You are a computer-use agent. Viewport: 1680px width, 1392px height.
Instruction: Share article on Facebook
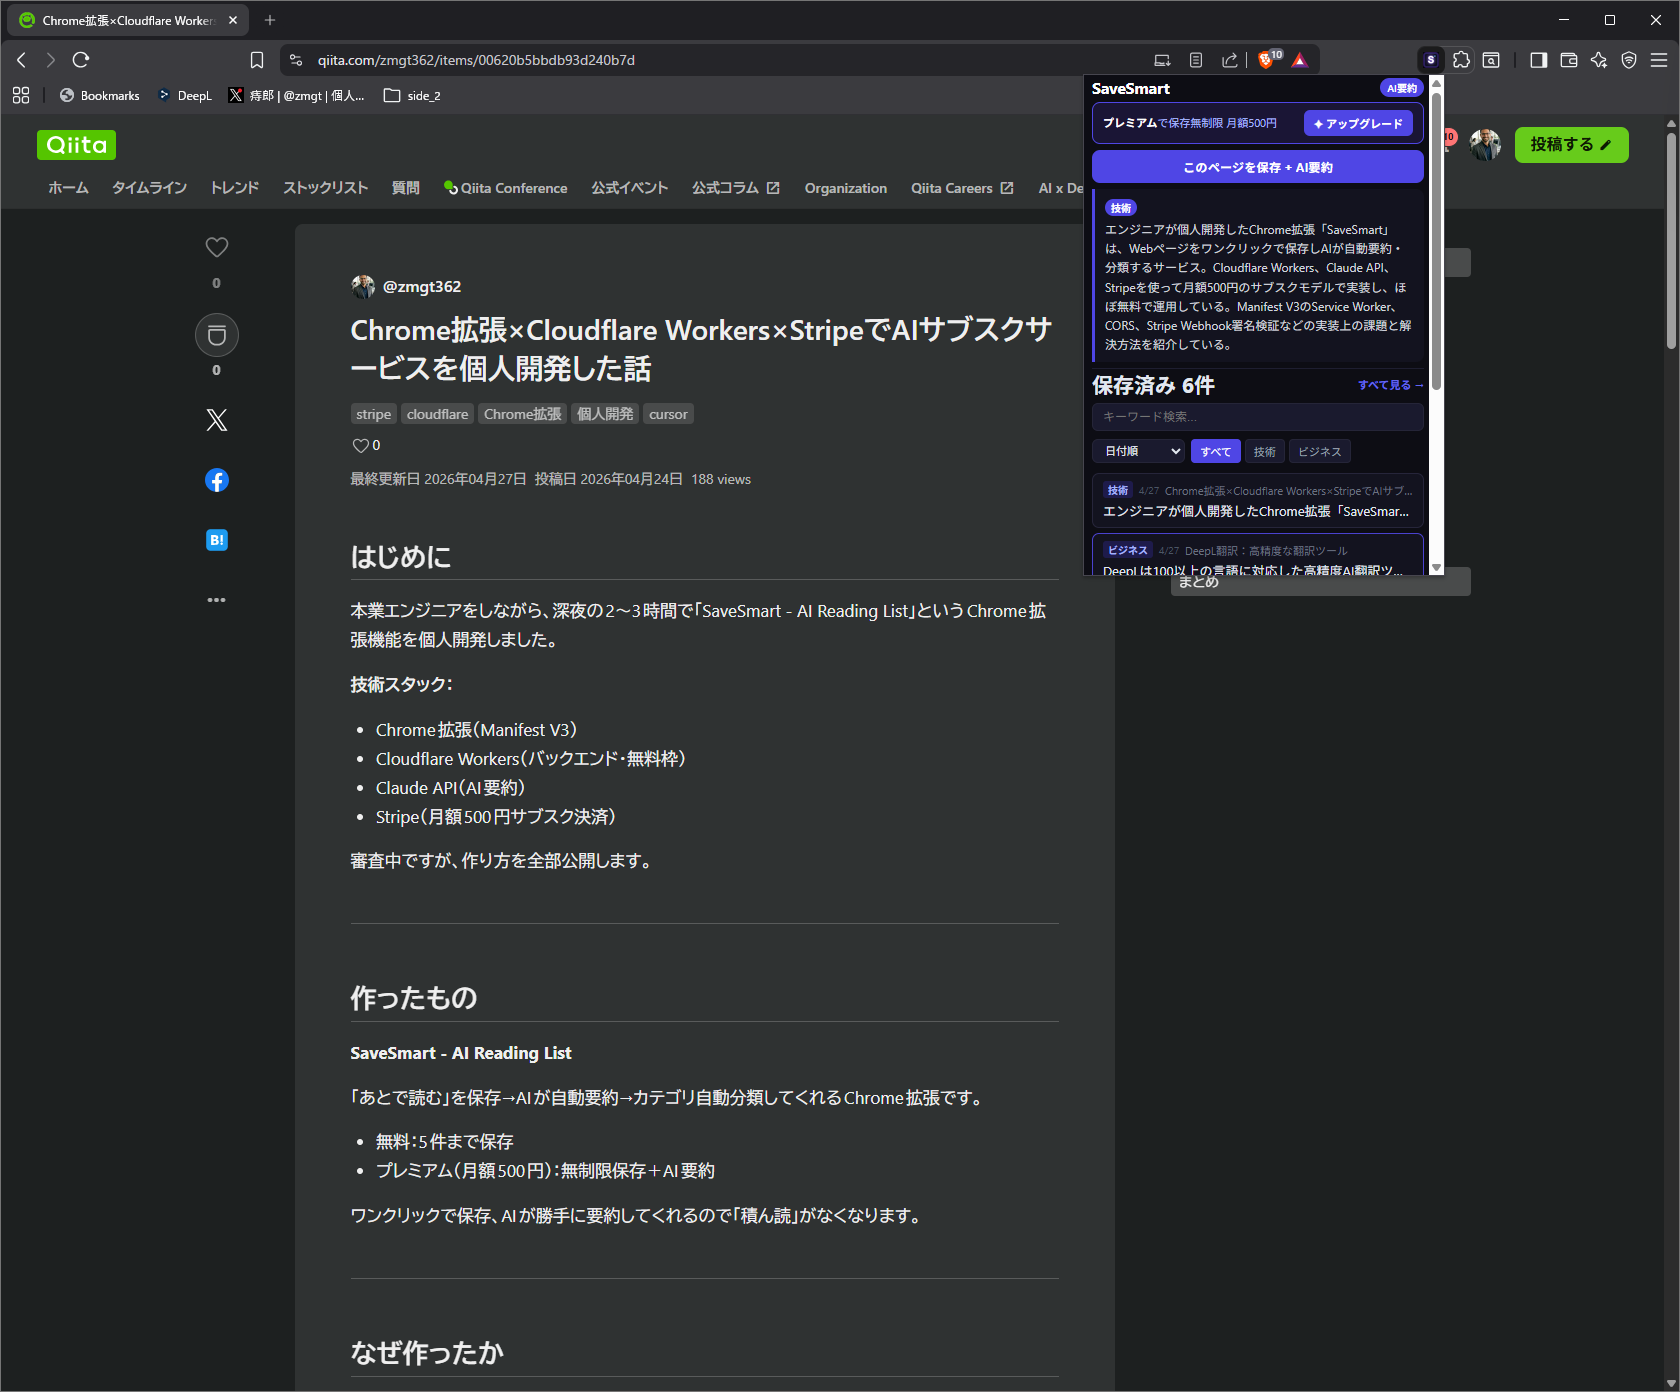coord(217,480)
